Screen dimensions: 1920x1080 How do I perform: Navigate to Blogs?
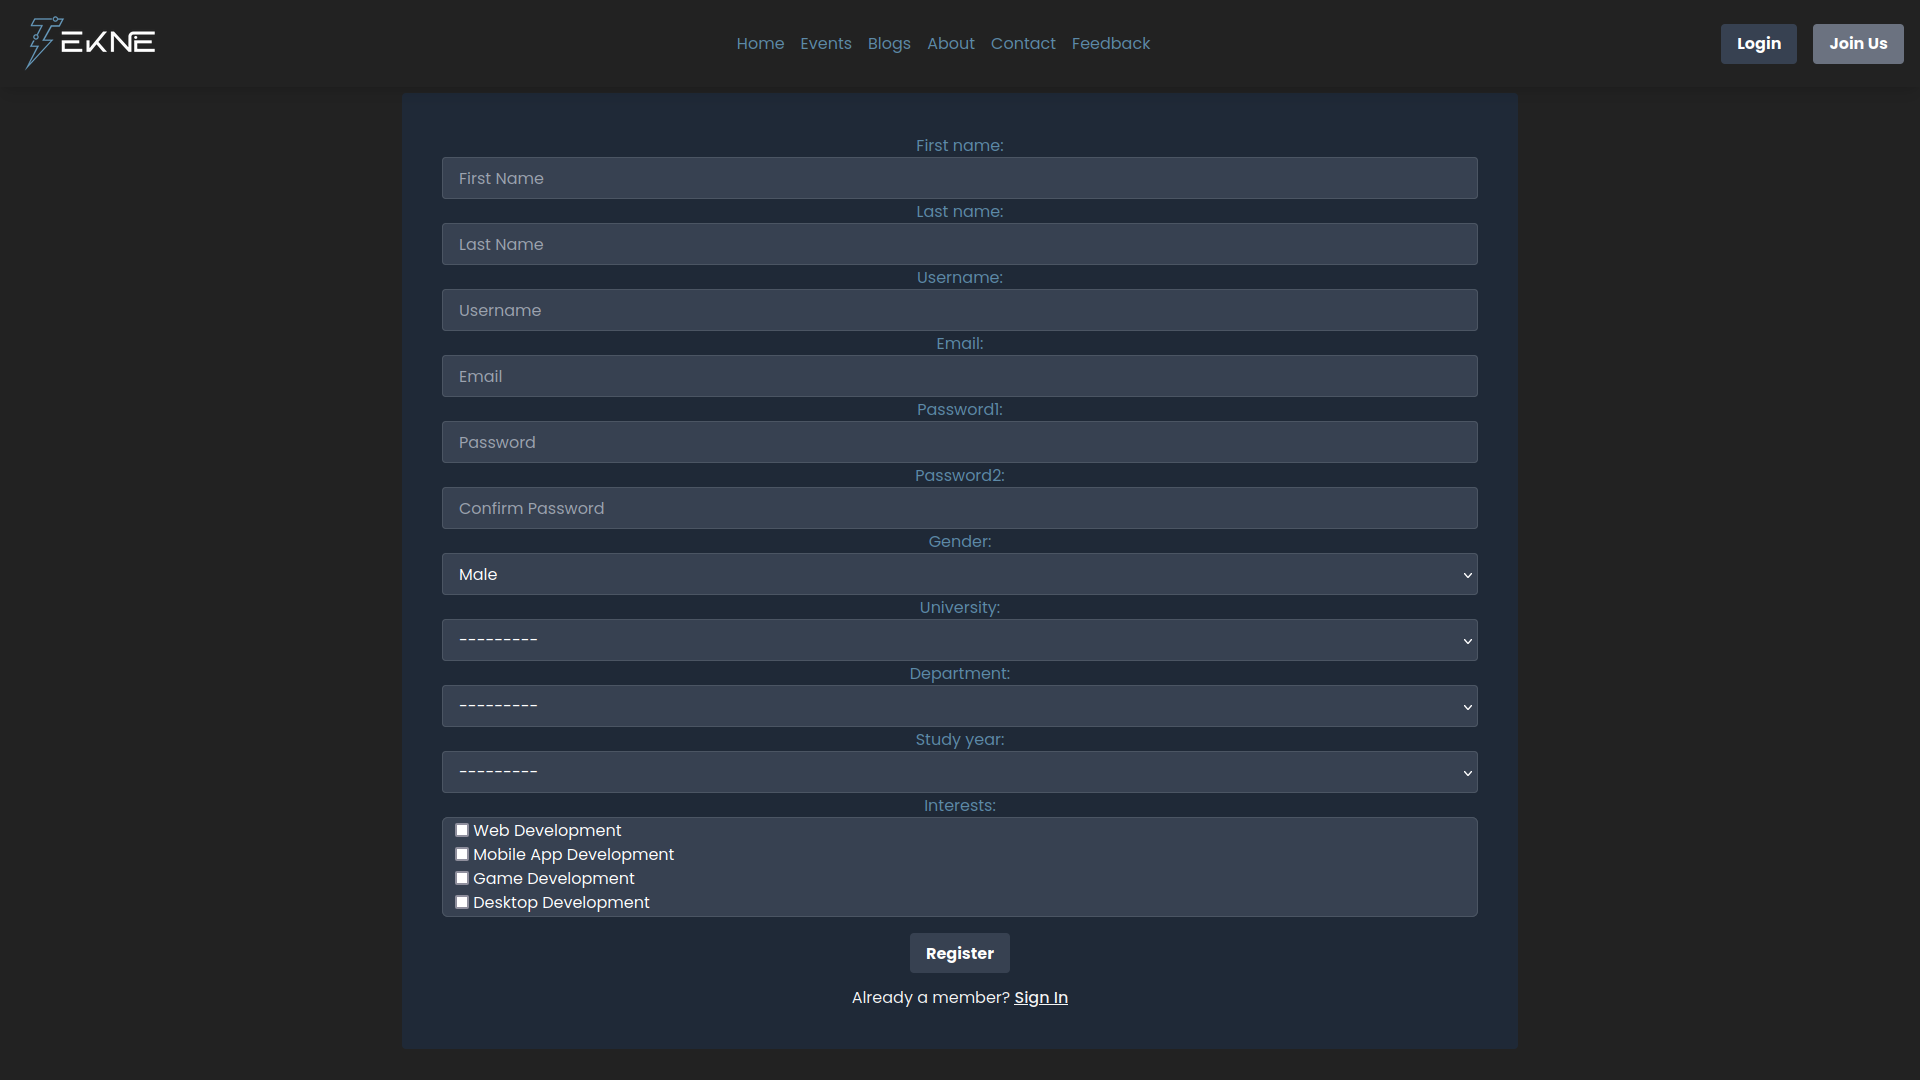tap(888, 44)
